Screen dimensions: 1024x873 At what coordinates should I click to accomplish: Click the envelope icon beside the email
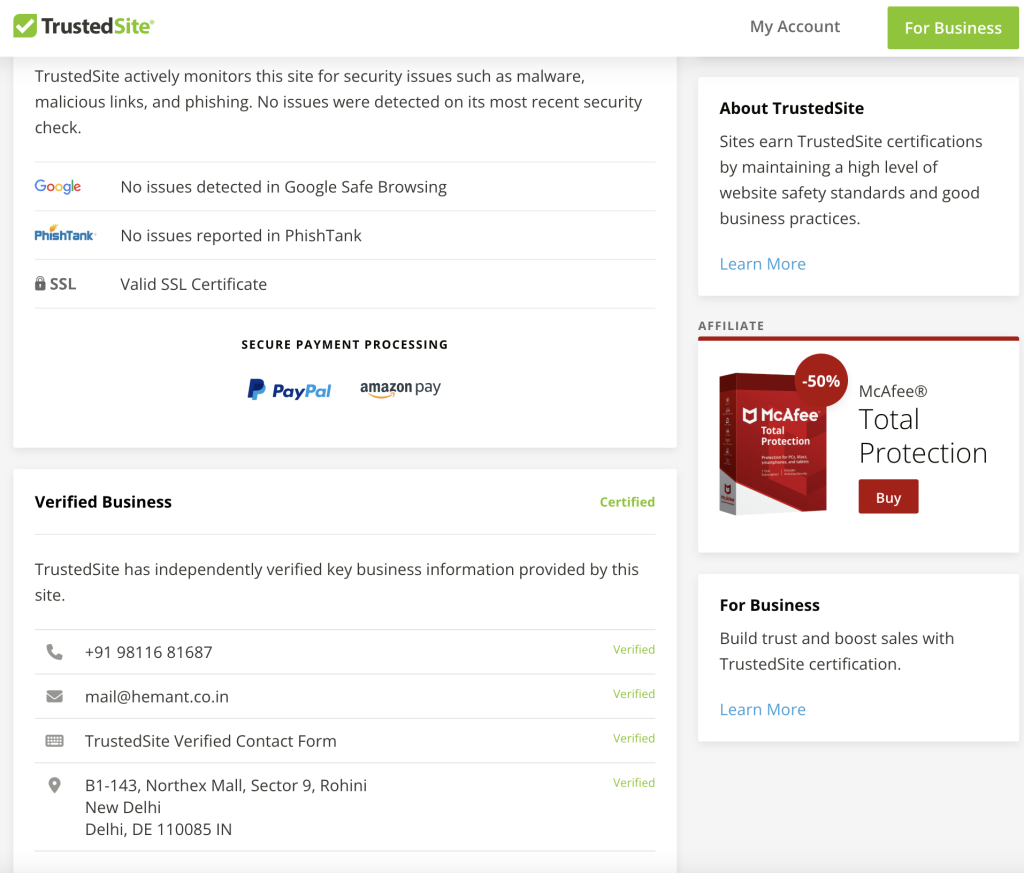(x=55, y=696)
